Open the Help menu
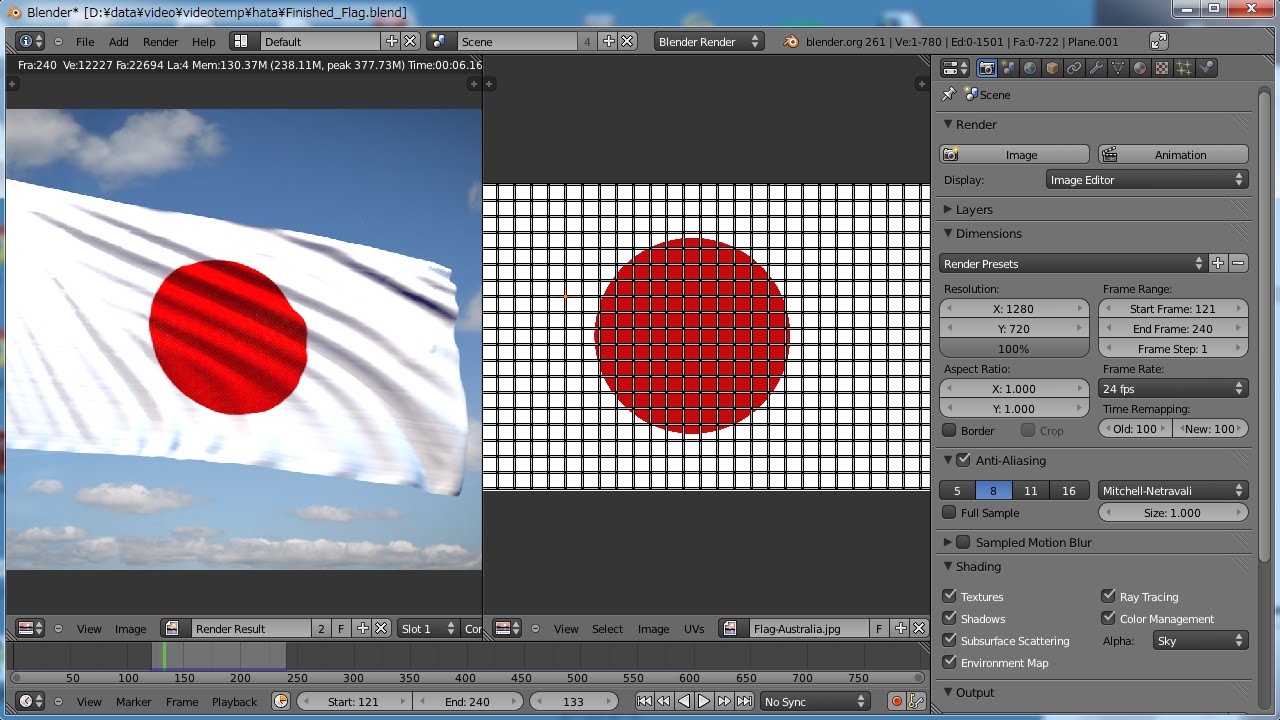 pos(203,41)
